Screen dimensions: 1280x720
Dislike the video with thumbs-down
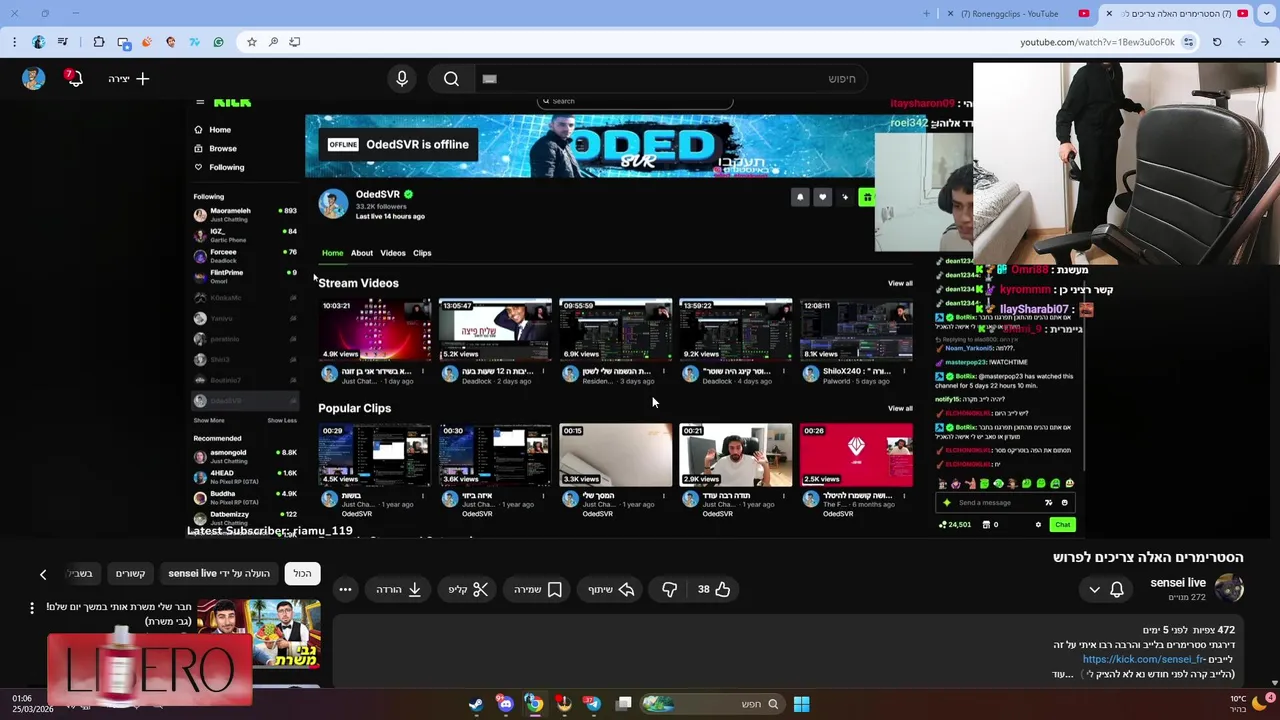670,589
